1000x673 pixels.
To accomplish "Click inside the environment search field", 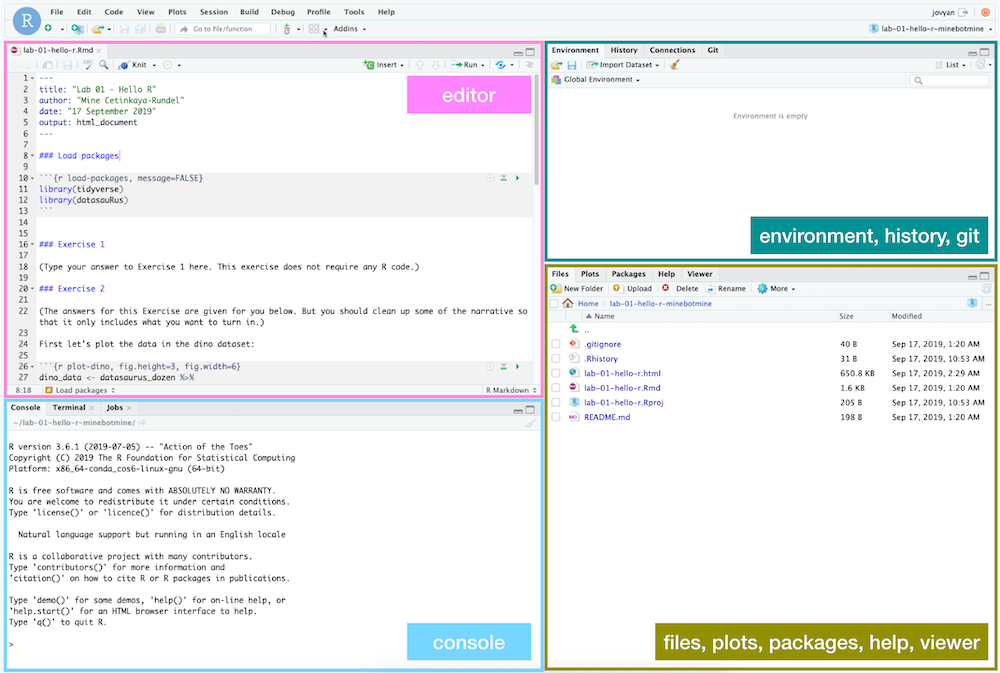I will pyautogui.click(x=950, y=80).
